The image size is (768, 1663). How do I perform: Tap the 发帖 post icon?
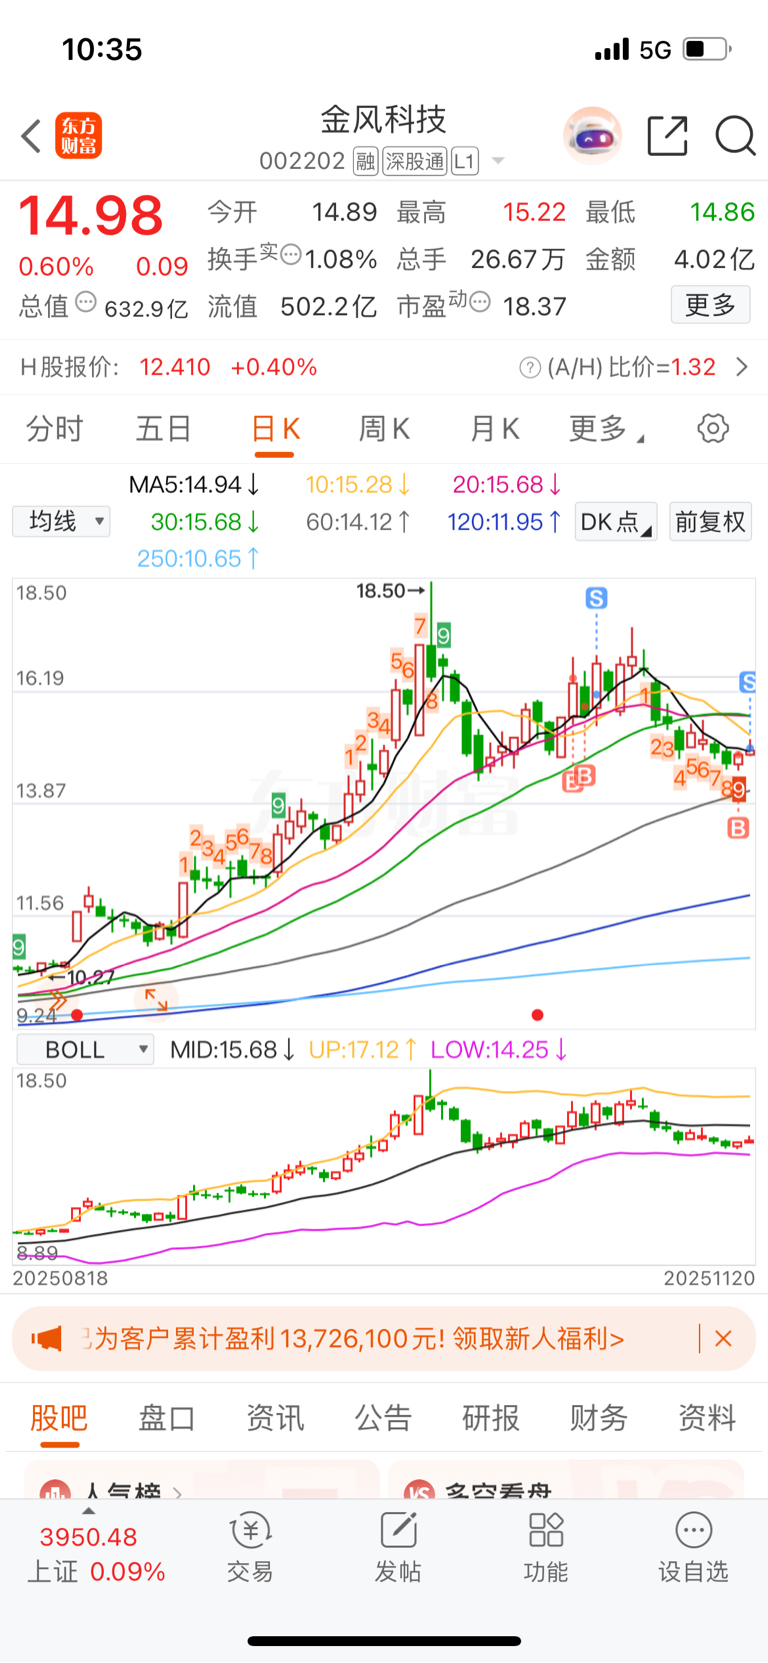398,1548
